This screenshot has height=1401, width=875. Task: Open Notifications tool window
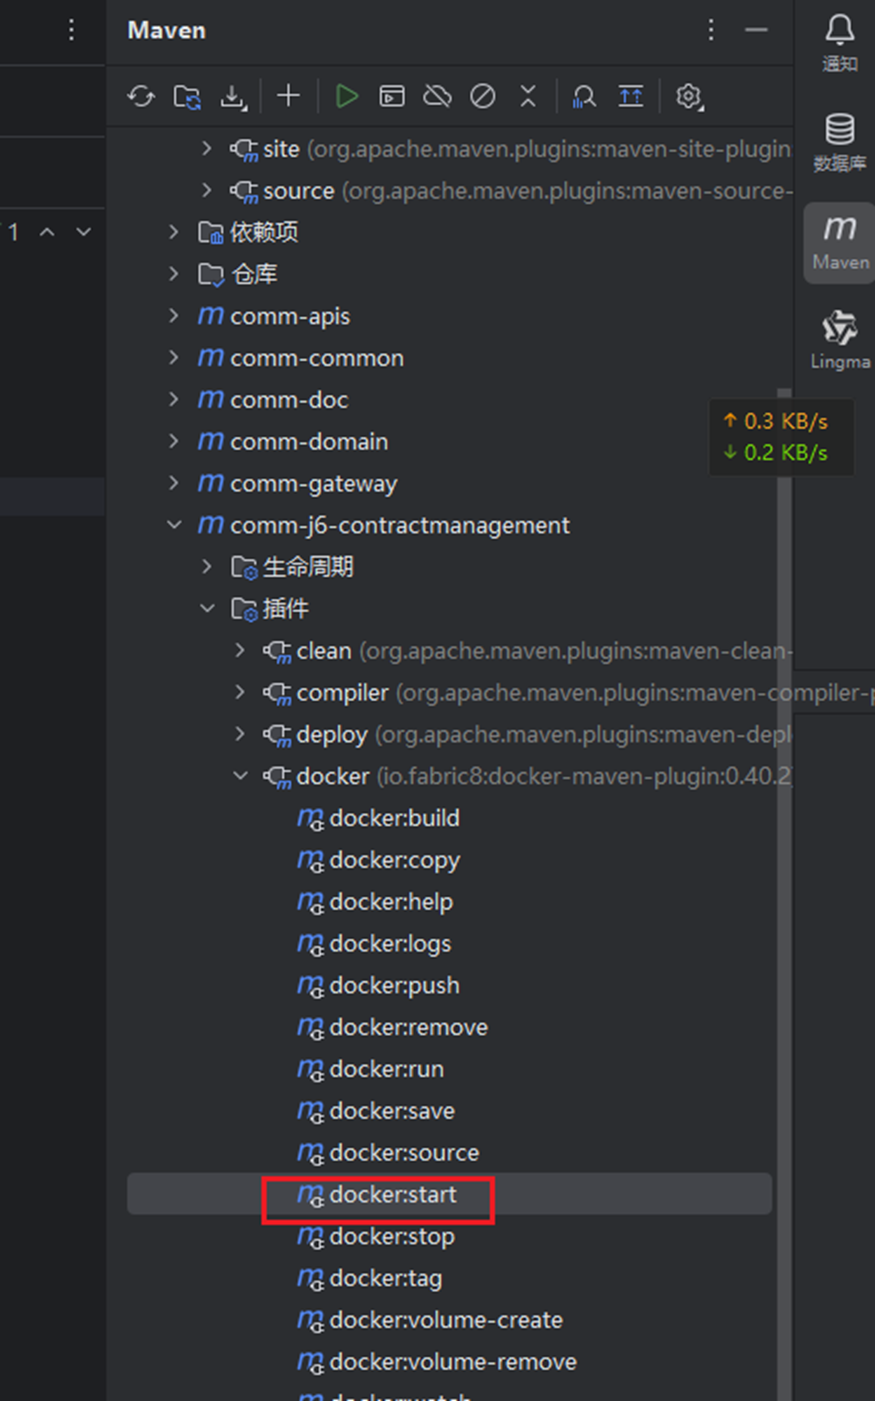click(839, 43)
